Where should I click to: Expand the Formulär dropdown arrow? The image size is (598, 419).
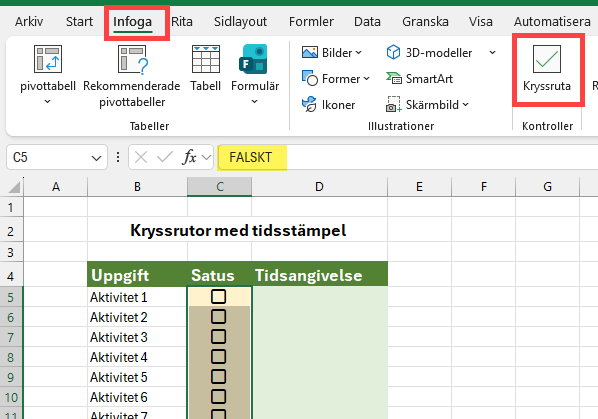click(254, 101)
